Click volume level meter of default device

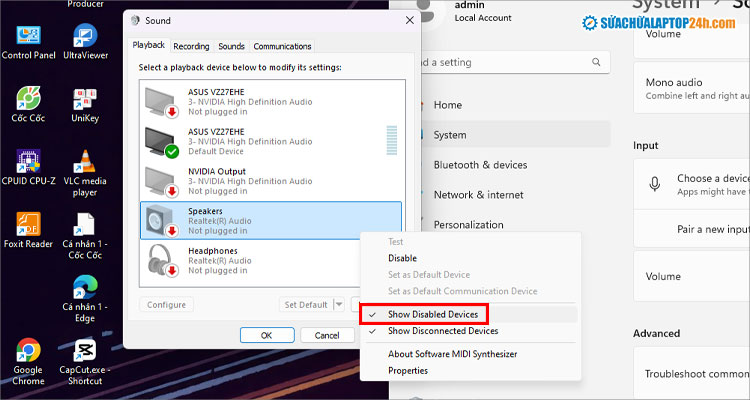click(x=392, y=140)
